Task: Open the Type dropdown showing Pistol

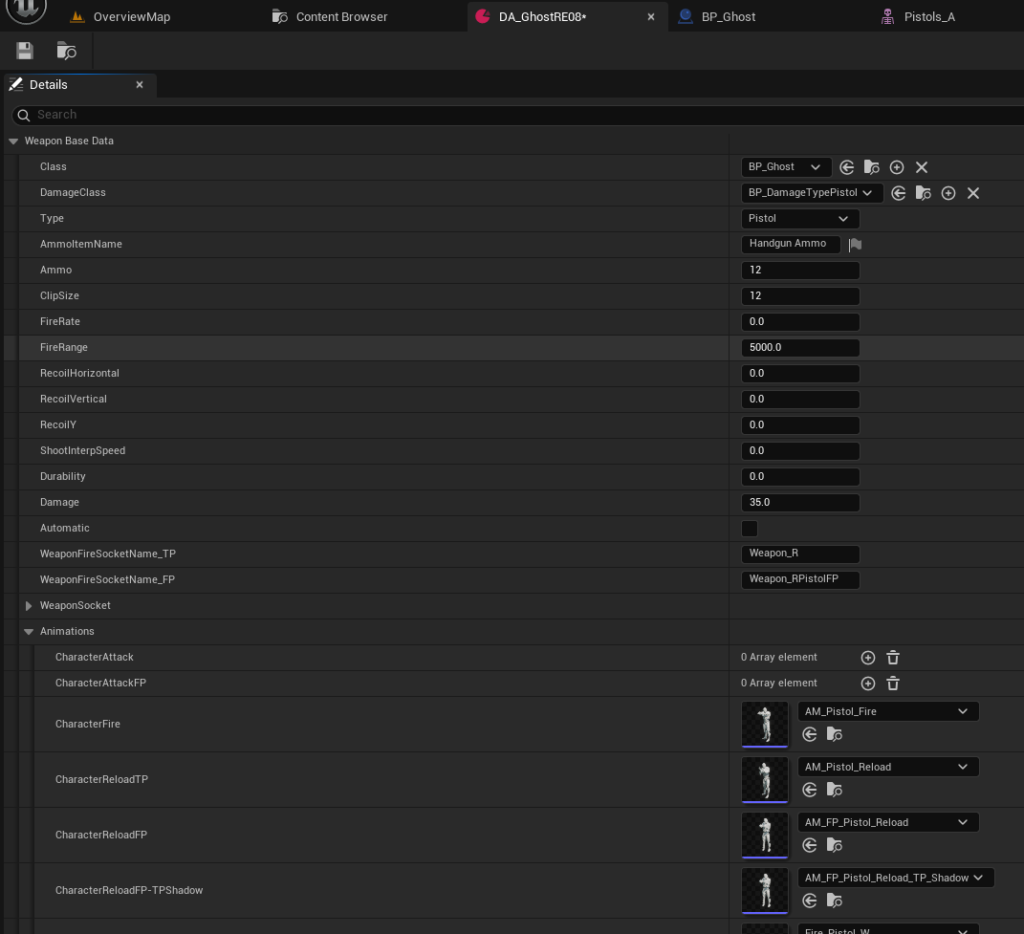Action: point(799,219)
